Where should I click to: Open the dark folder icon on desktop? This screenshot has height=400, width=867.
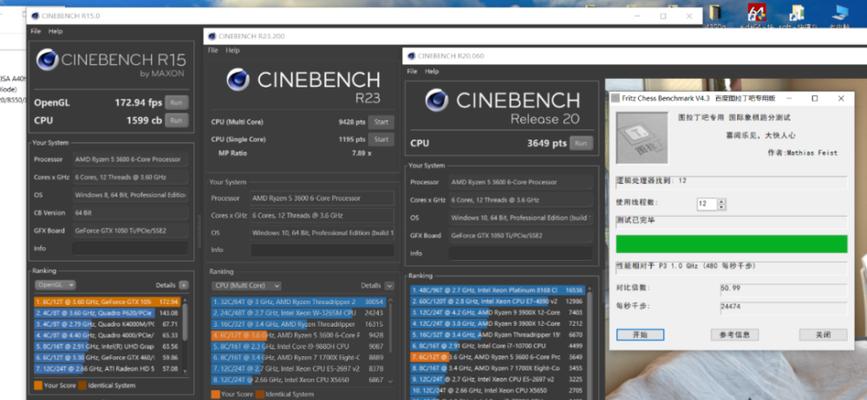click(715, 12)
